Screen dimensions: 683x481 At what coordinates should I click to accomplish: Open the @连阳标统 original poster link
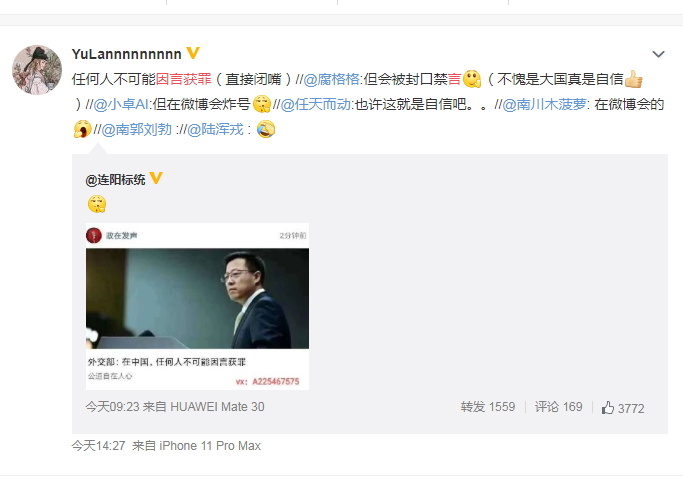point(115,180)
